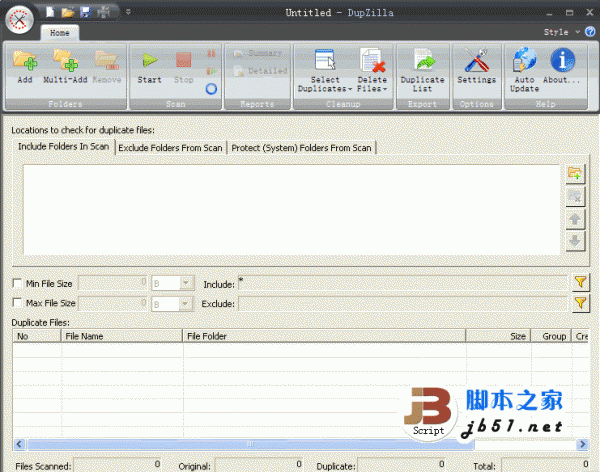Sort by the Size column header

[x=498, y=336]
